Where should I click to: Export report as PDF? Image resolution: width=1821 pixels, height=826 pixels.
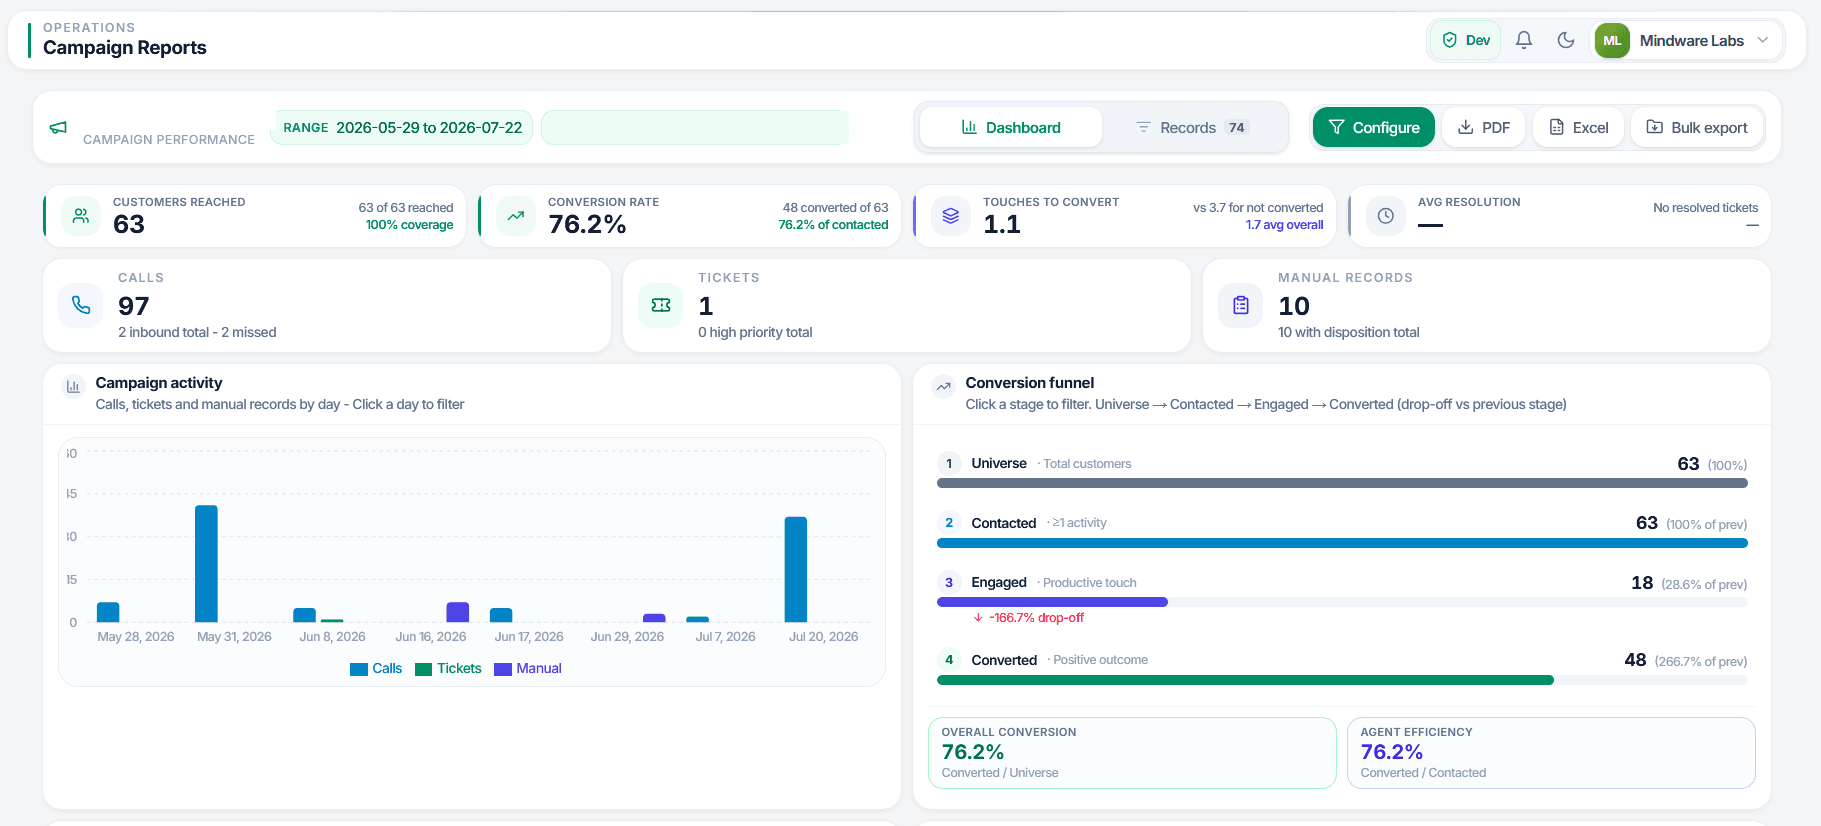point(1484,127)
